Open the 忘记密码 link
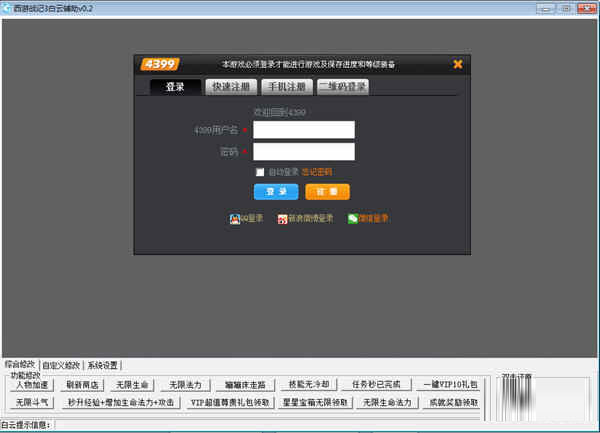This screenshot has width=600, height=433. click(317, 172)
